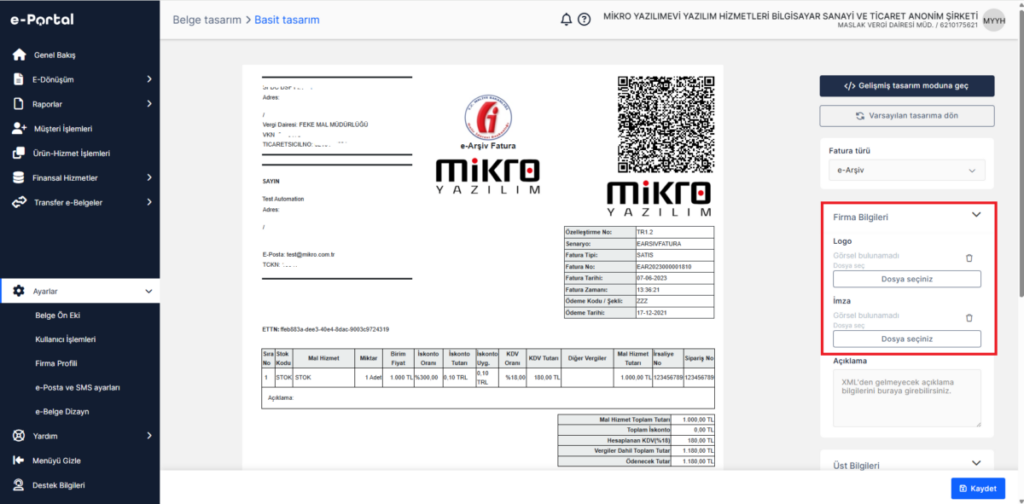Viewport: 1024px width, 504px height.
Task: Click the Destek Bilgileri headset icon
Action: [x=19, y=485]
